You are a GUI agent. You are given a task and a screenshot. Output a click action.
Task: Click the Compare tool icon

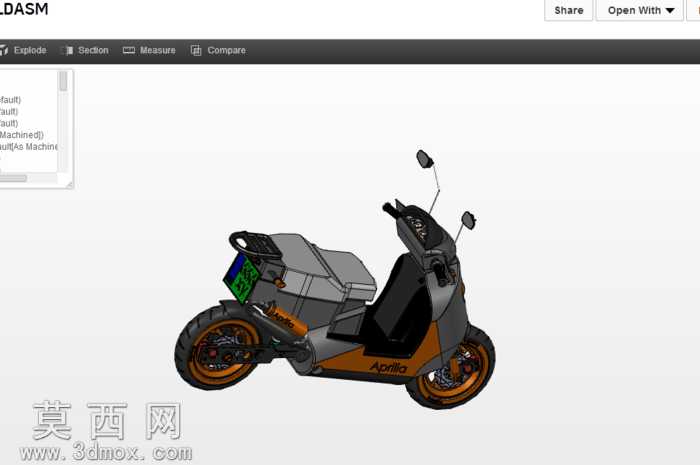[196, 50]
